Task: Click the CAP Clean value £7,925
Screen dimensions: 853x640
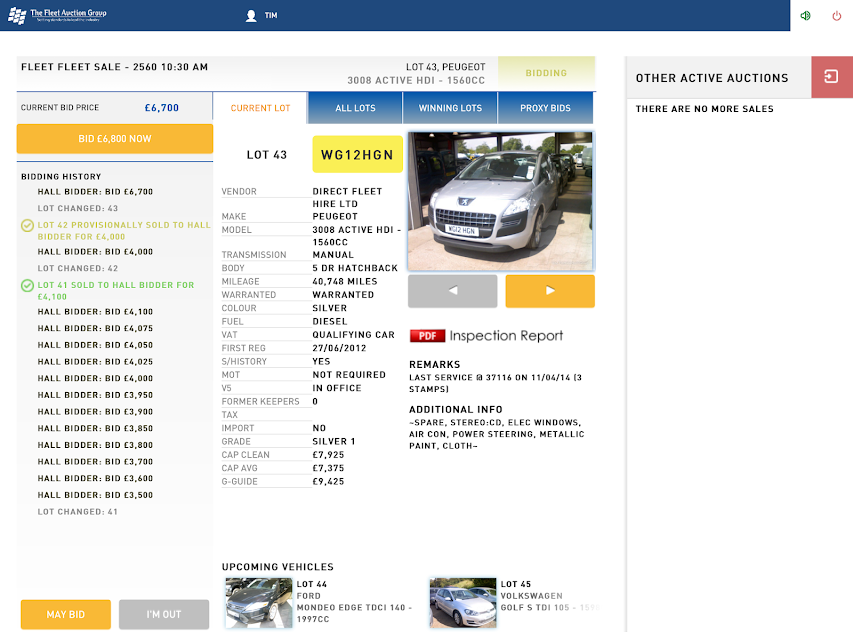Action: coord(328,455)
